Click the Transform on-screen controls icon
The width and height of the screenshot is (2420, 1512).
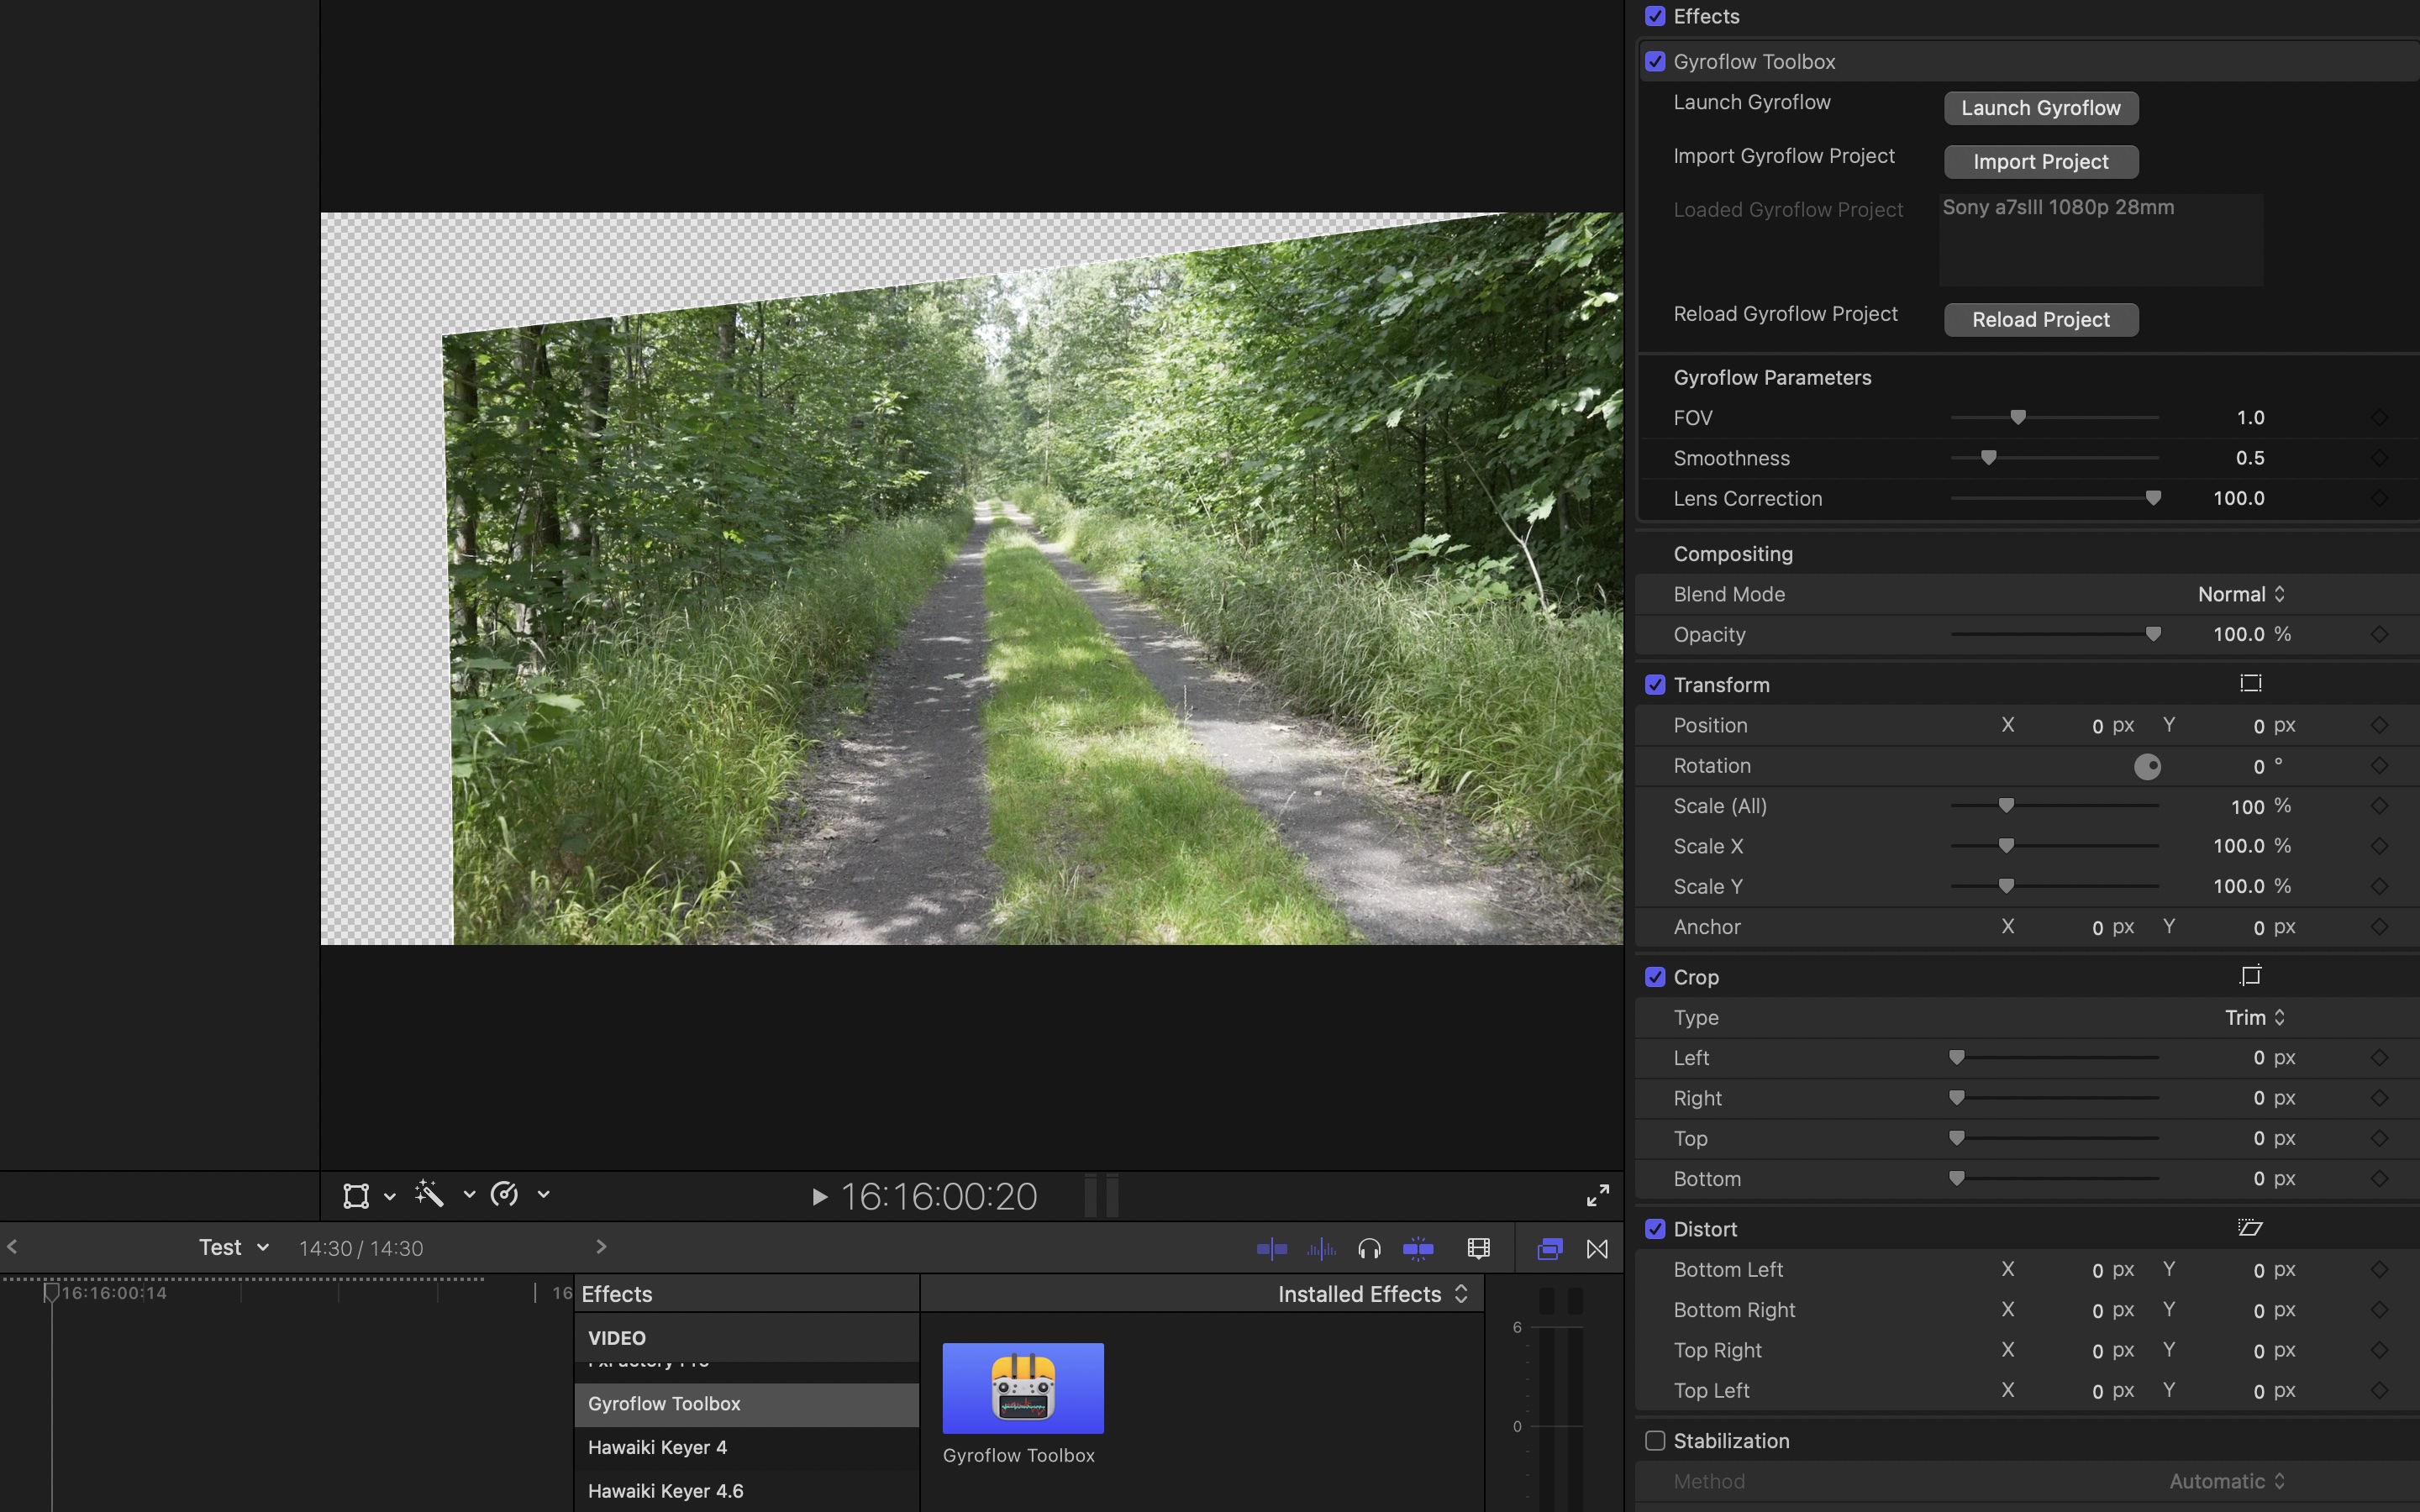2250,684
